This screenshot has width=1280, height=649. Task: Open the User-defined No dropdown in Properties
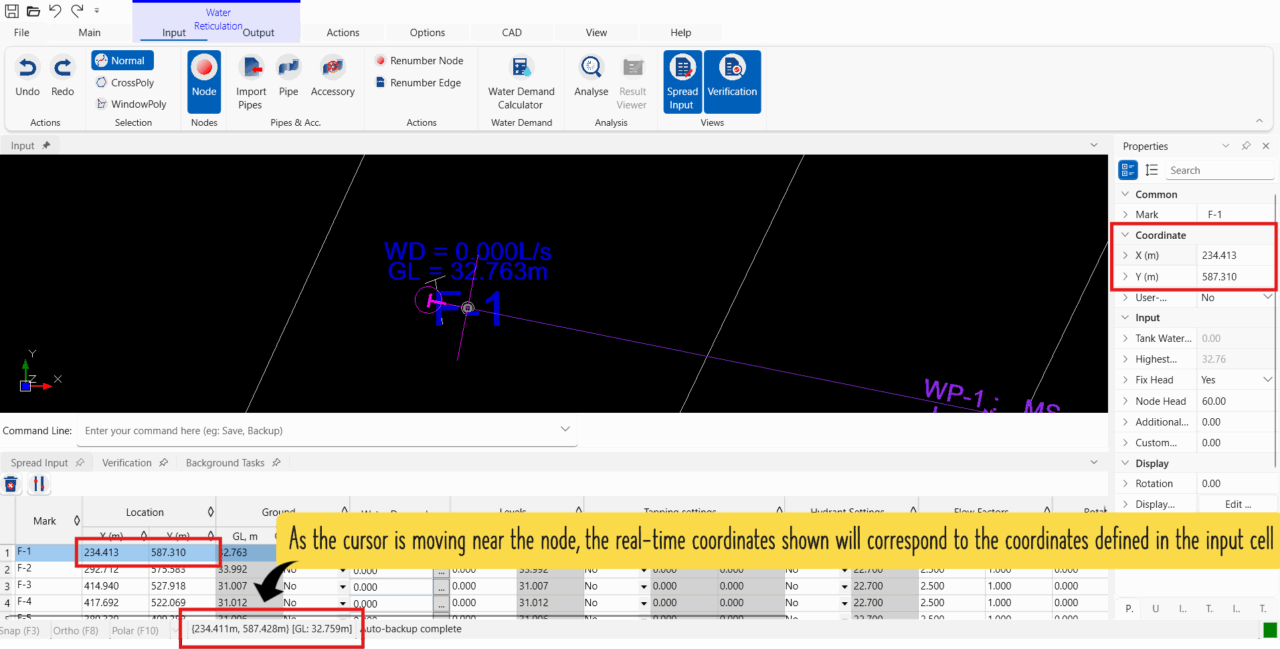tap(1268, 297)
